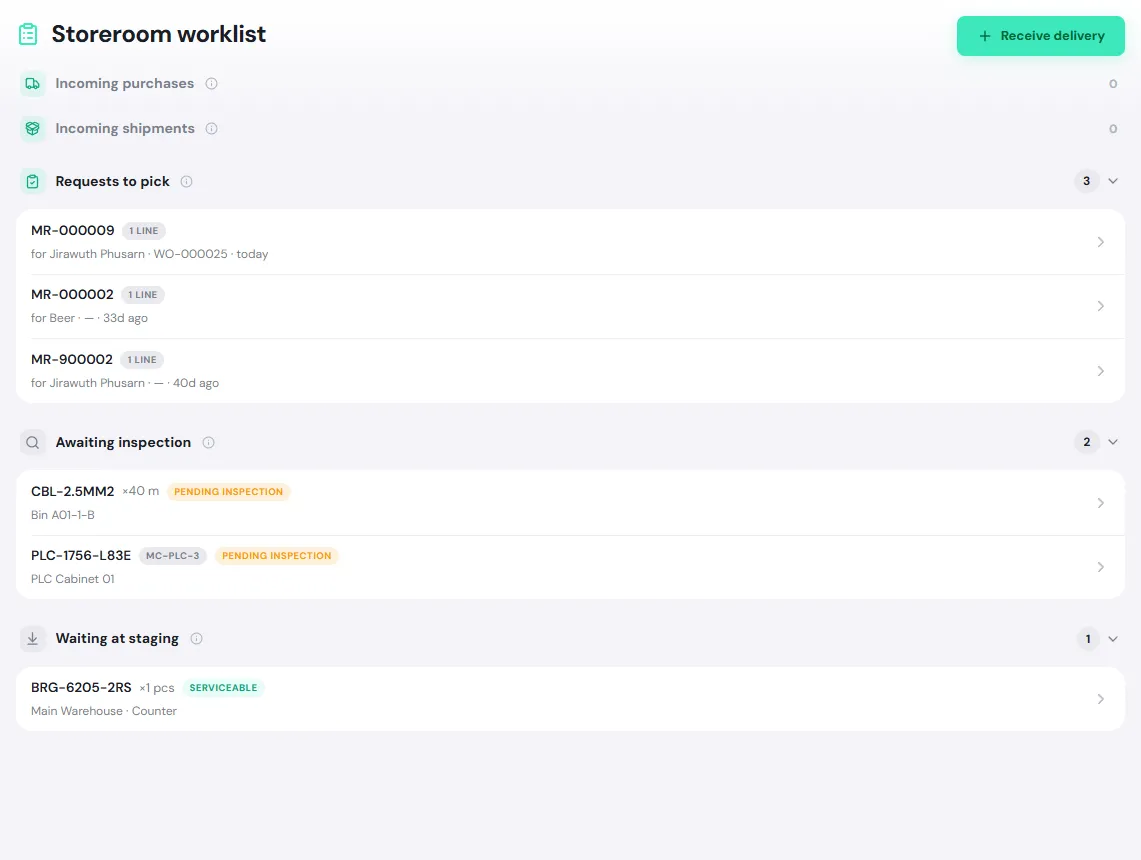
Task: Click the Receive delivery button
Action: point(1041,36)
